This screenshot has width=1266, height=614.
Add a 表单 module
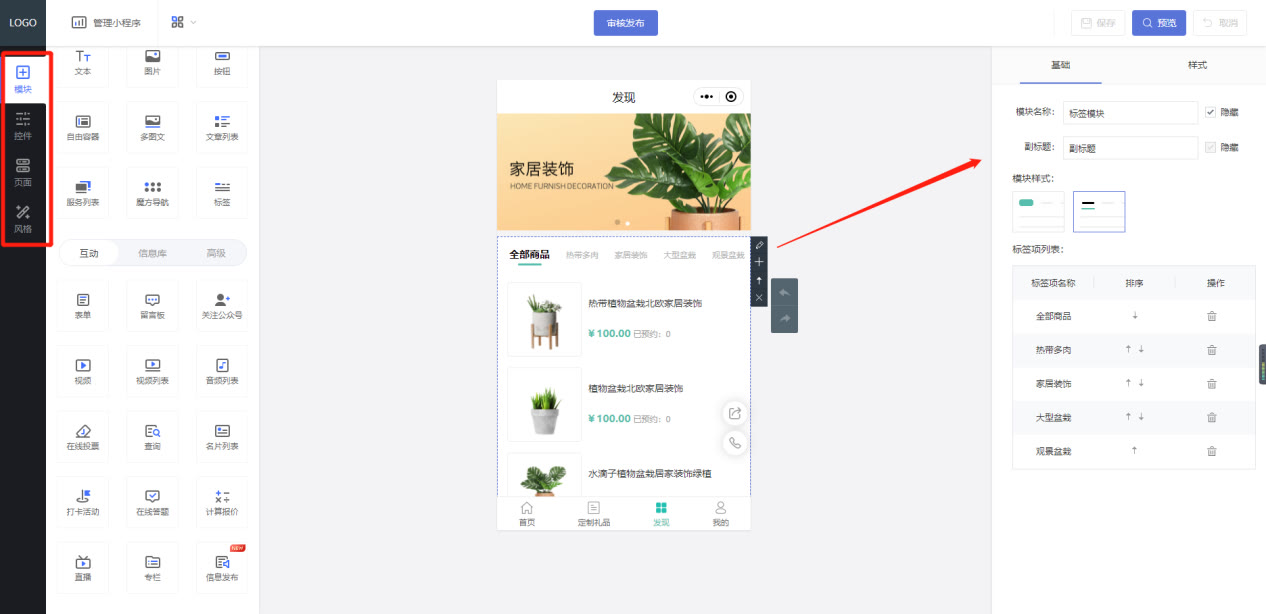click(83, 306)
